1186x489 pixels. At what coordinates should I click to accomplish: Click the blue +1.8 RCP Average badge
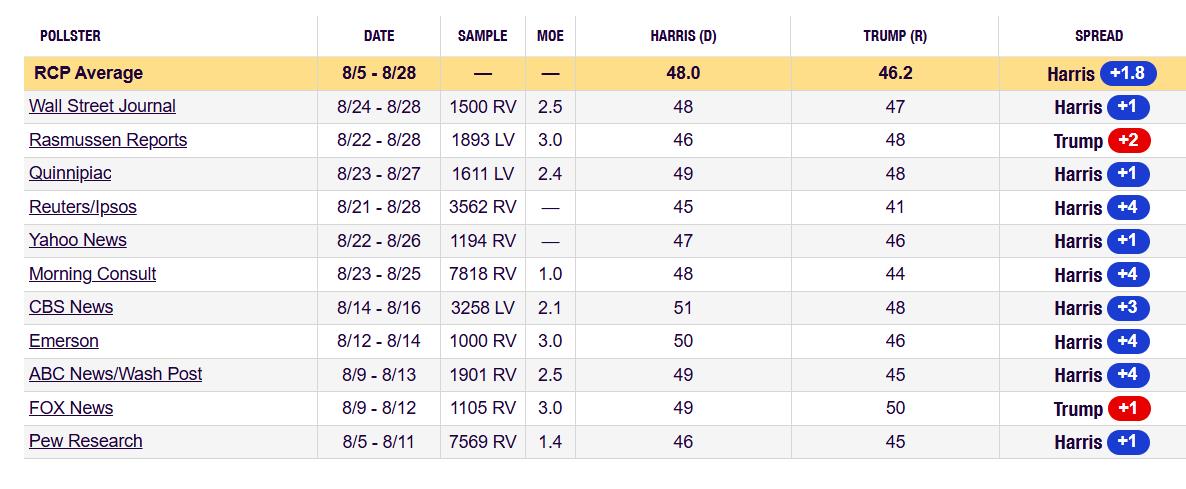pos(1129,73)
